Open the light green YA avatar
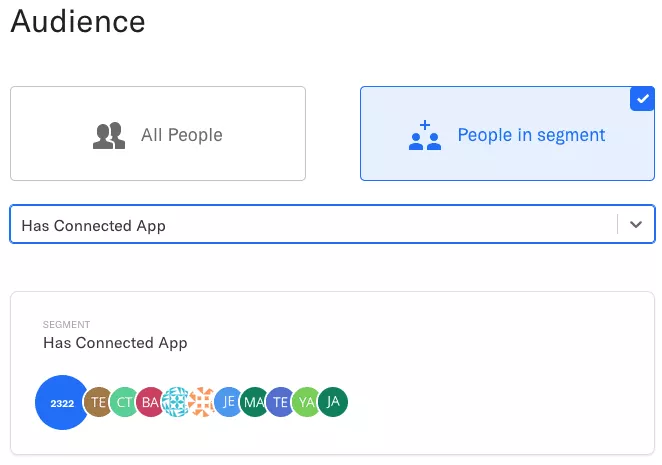 click(307, 402)
